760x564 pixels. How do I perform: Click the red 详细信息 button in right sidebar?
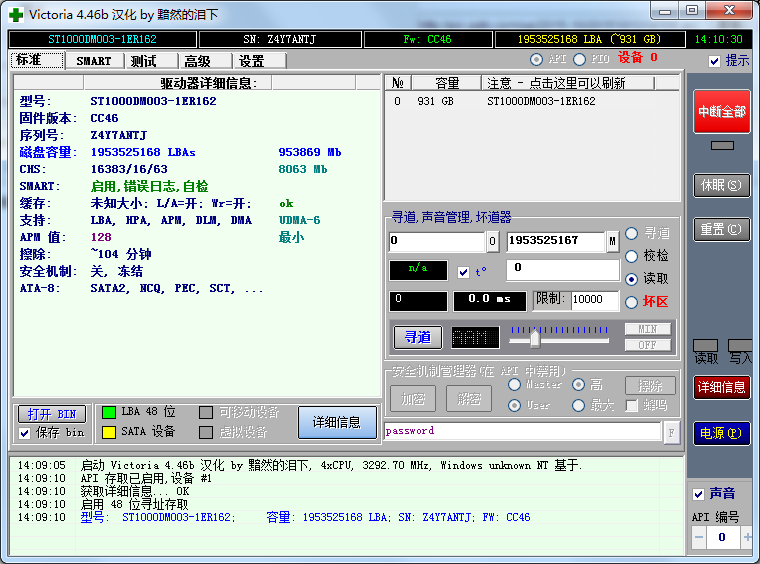722,387
